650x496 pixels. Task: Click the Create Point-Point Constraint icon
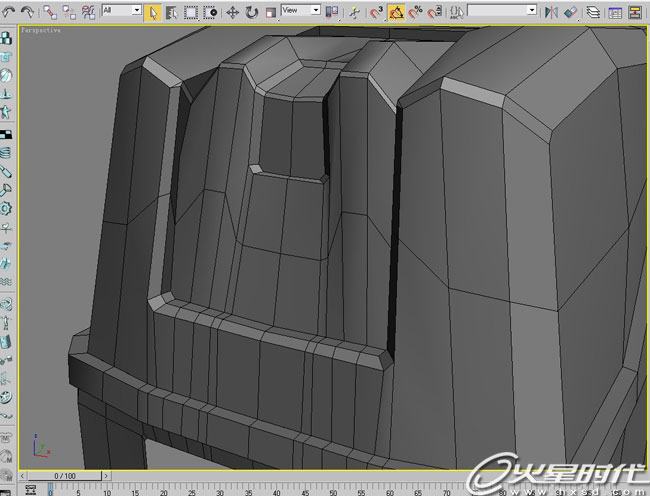pyautogui.click(x=6, y=361)
